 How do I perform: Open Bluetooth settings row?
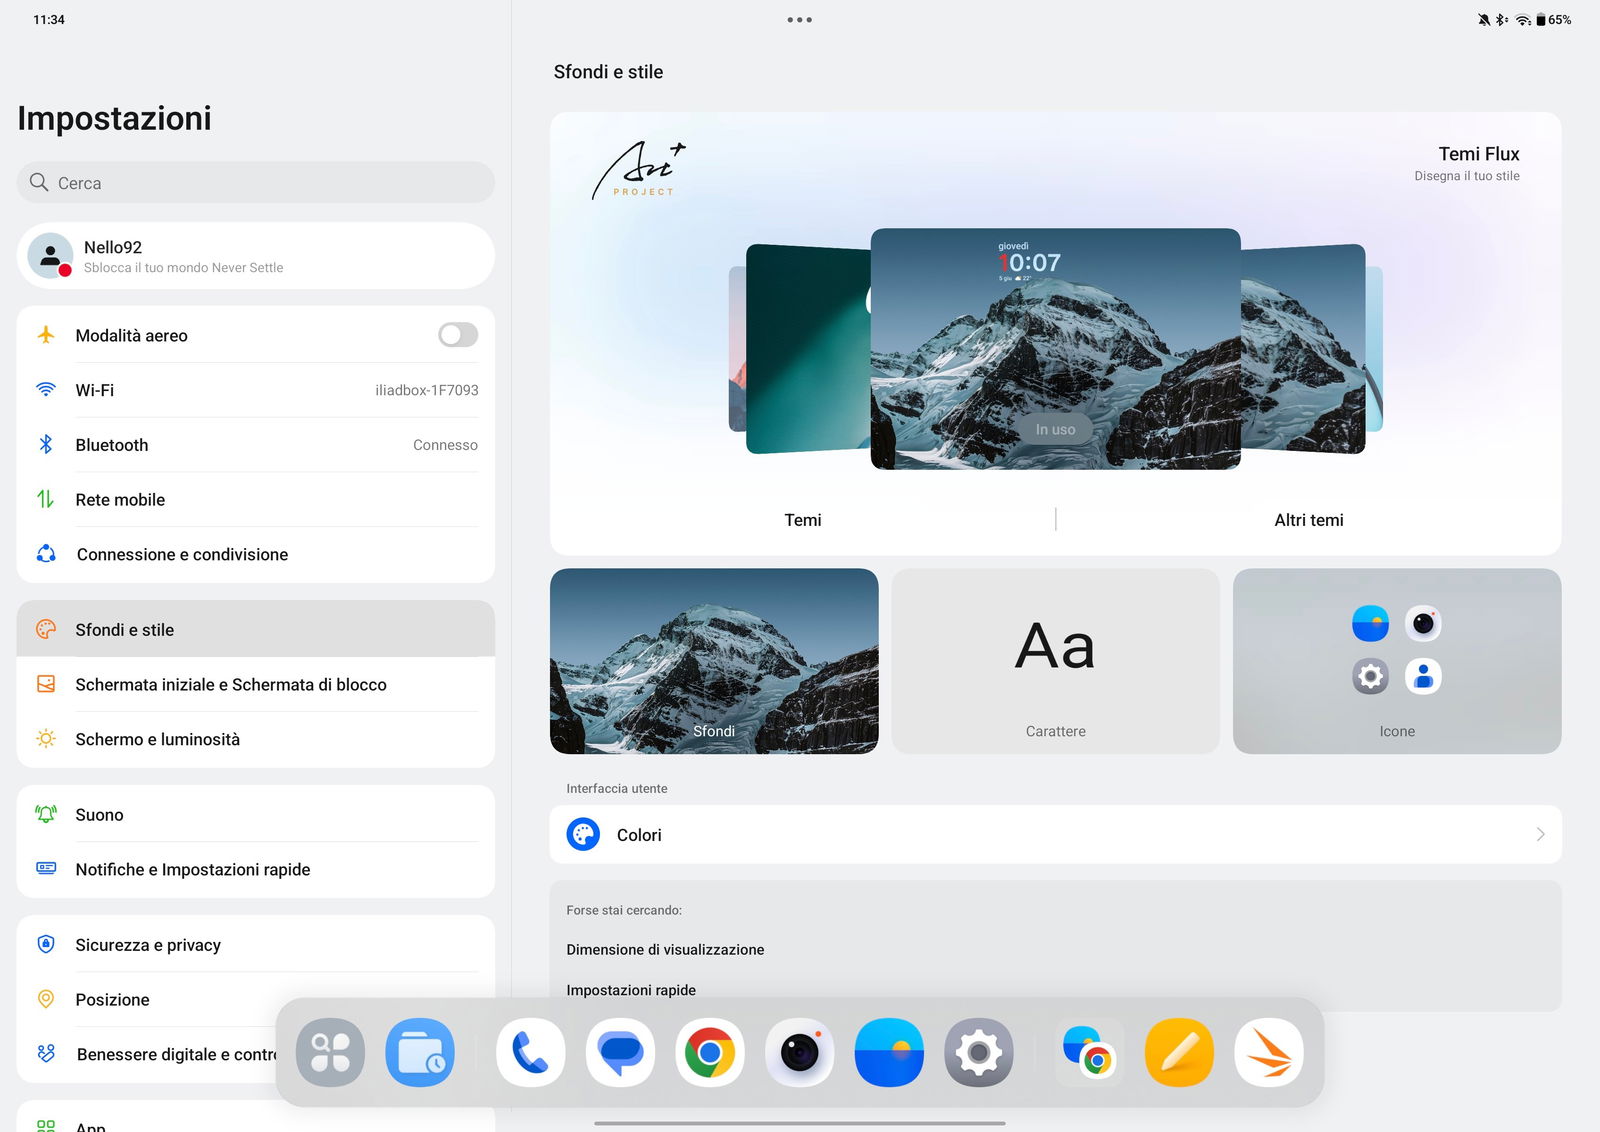tap(256, 445)
